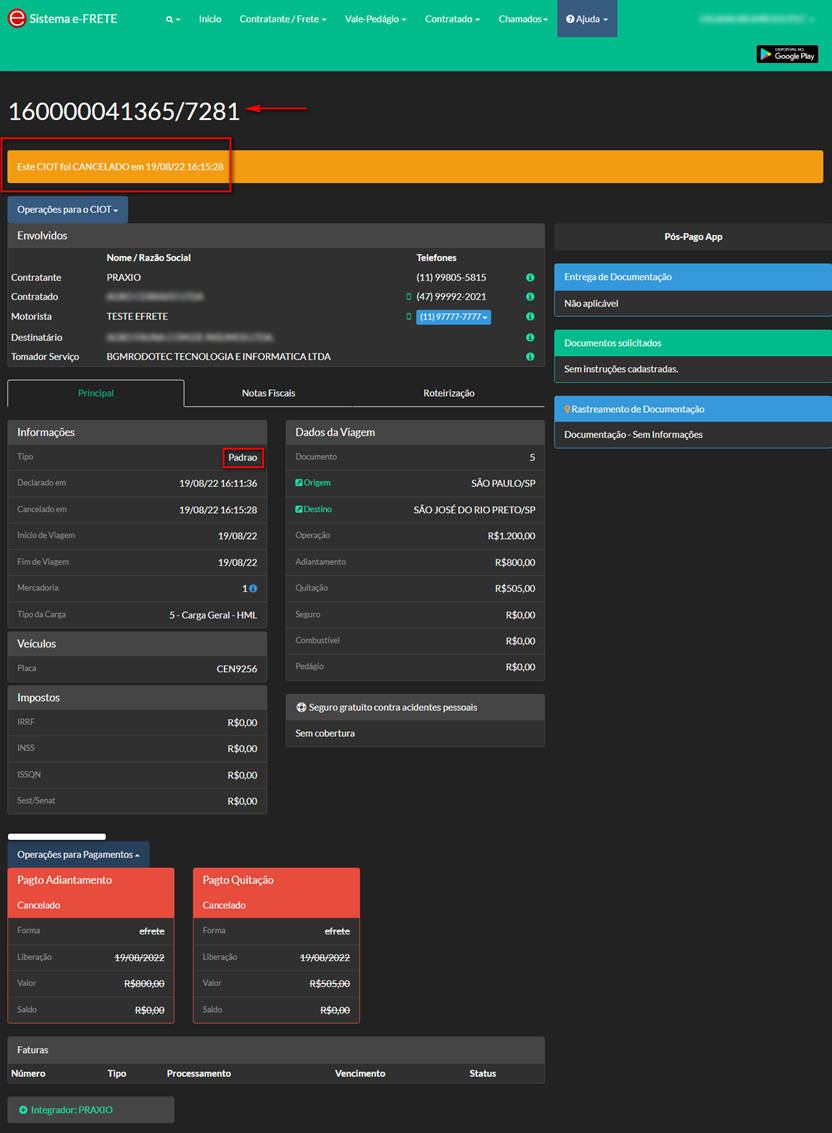Open the Contratante / Frete menu
The image size is (832, 1133).
click(x=283, y=19)
